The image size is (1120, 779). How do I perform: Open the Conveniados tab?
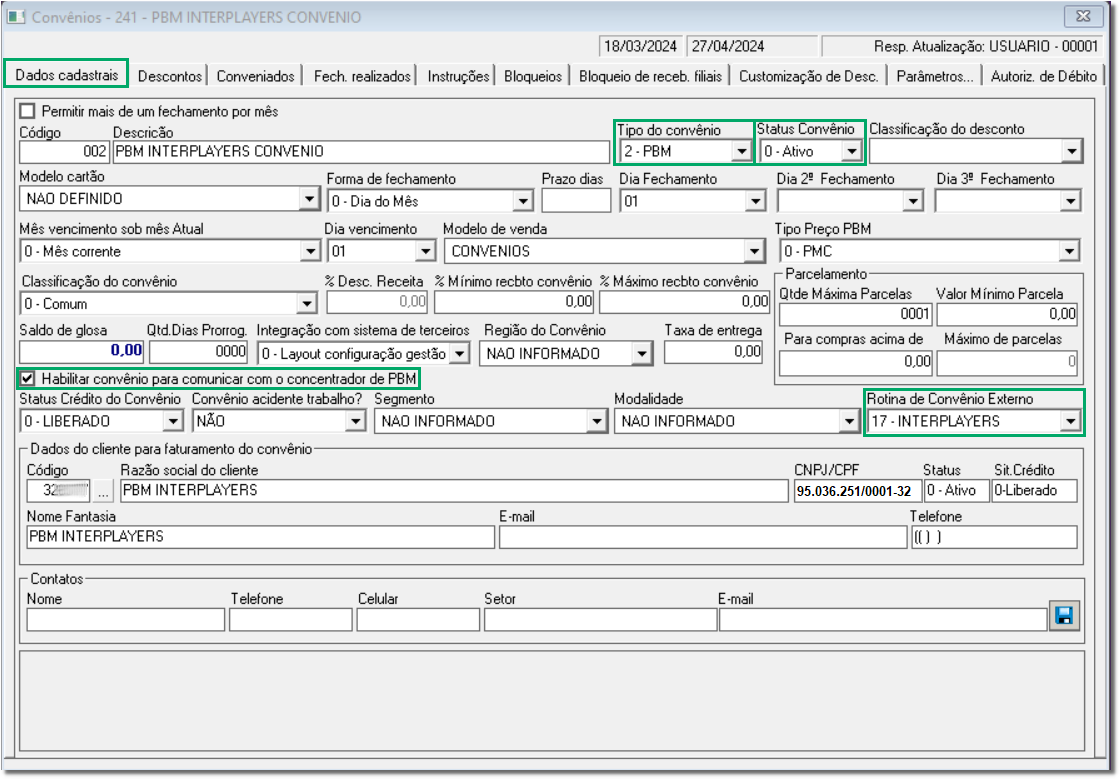pos(256,76)
